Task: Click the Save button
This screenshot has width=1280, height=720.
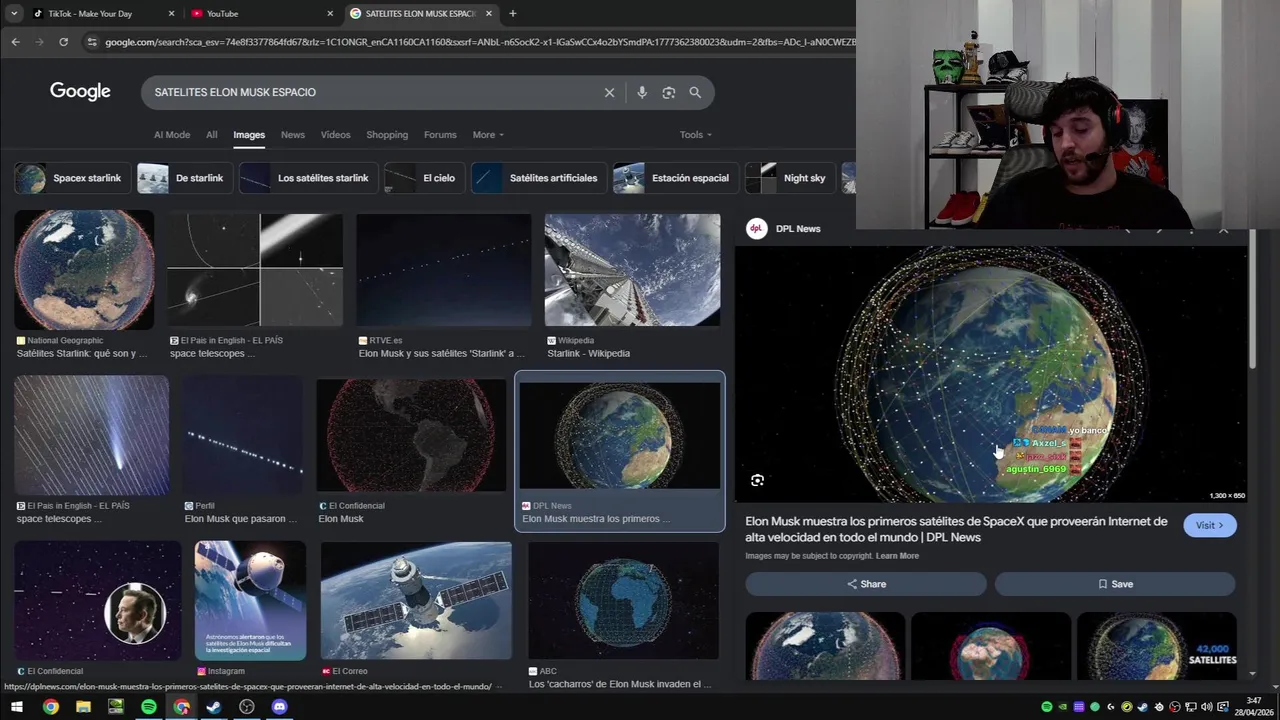Action: [1115, 584]
